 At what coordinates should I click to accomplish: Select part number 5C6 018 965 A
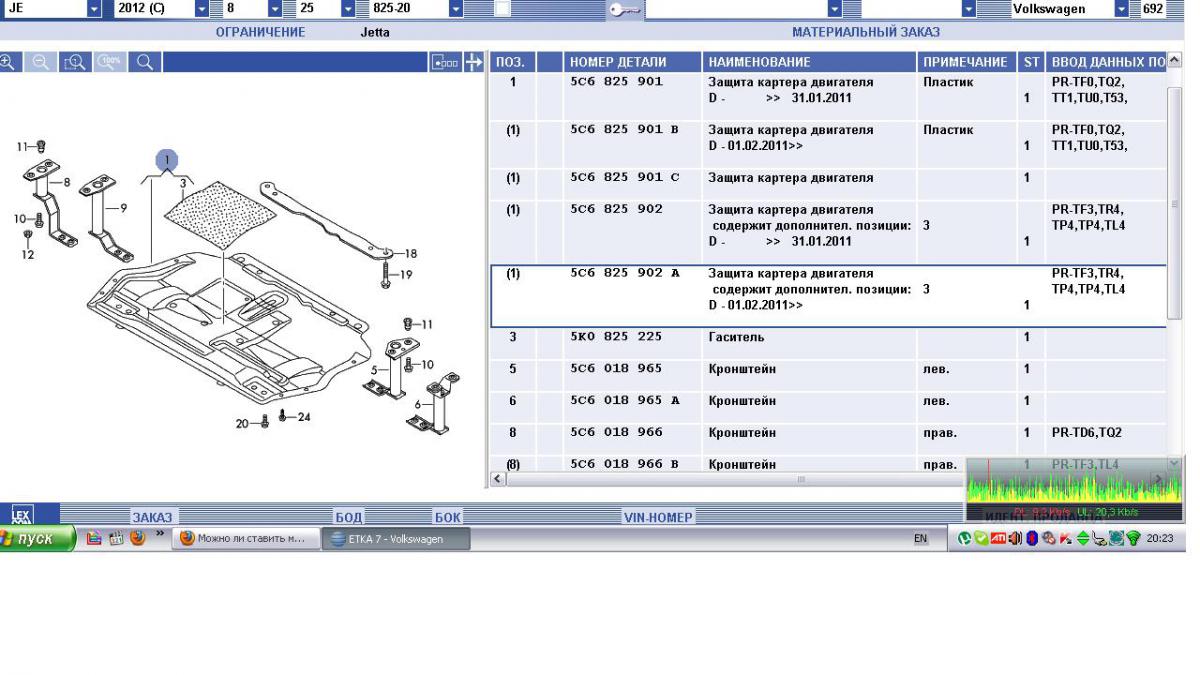624,401
